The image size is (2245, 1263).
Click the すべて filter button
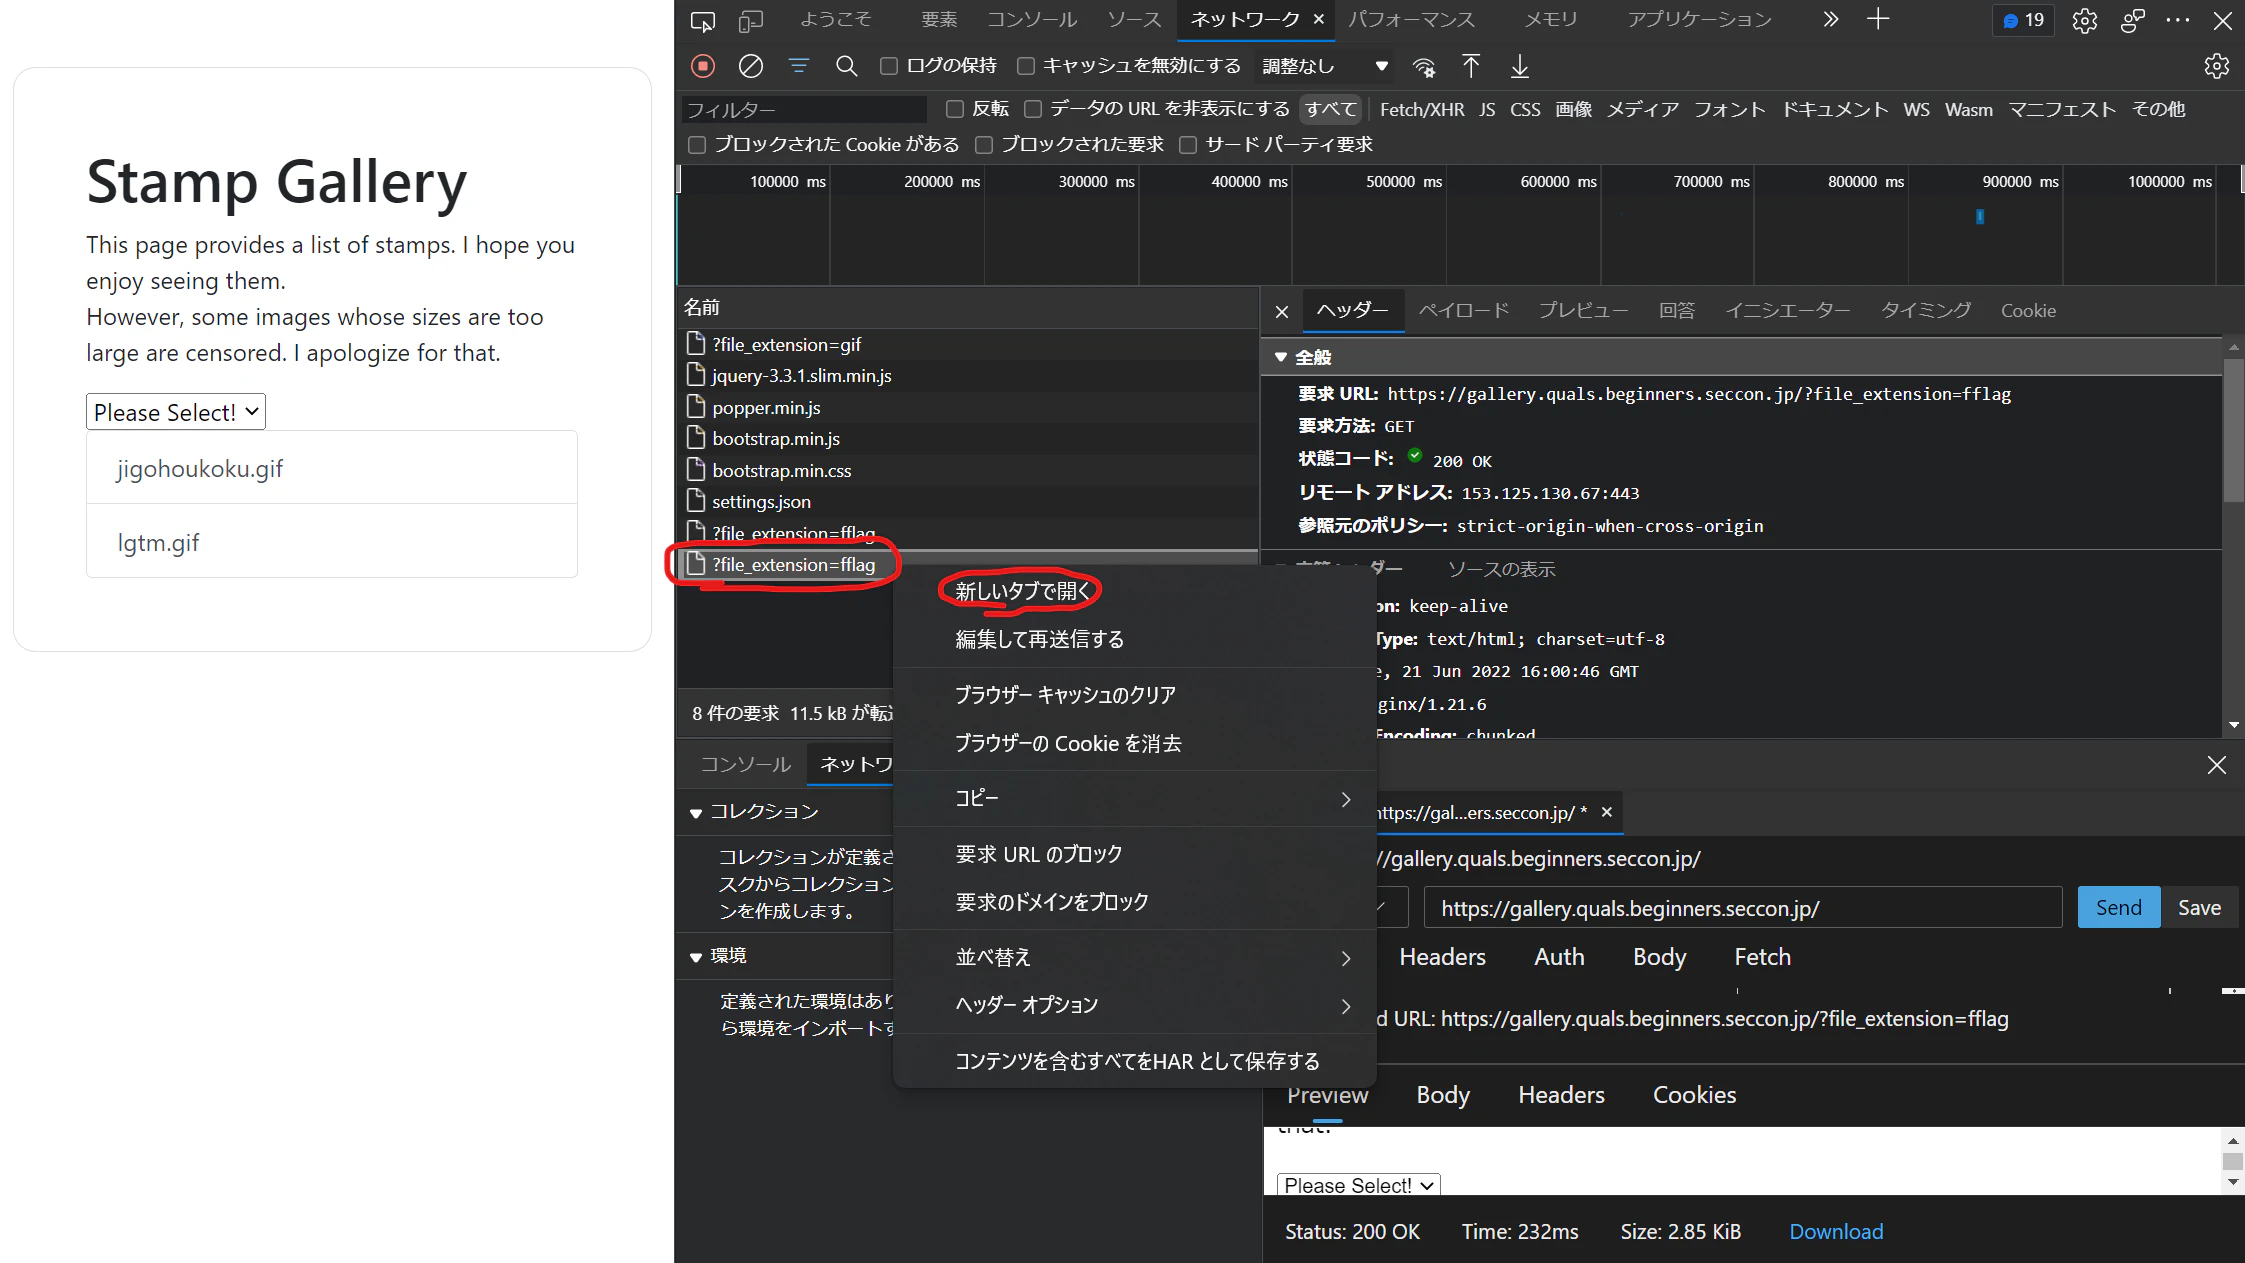click(x=1331, y=109)
